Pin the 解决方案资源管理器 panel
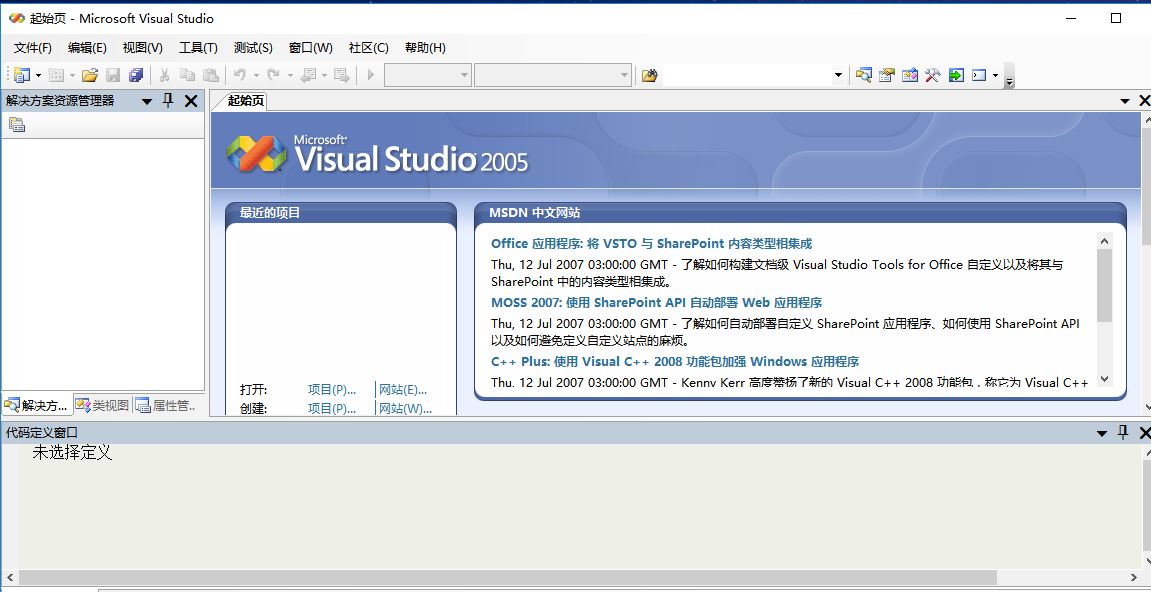The height and width of the screenshot is (592, 1151). tap(167, 101)
